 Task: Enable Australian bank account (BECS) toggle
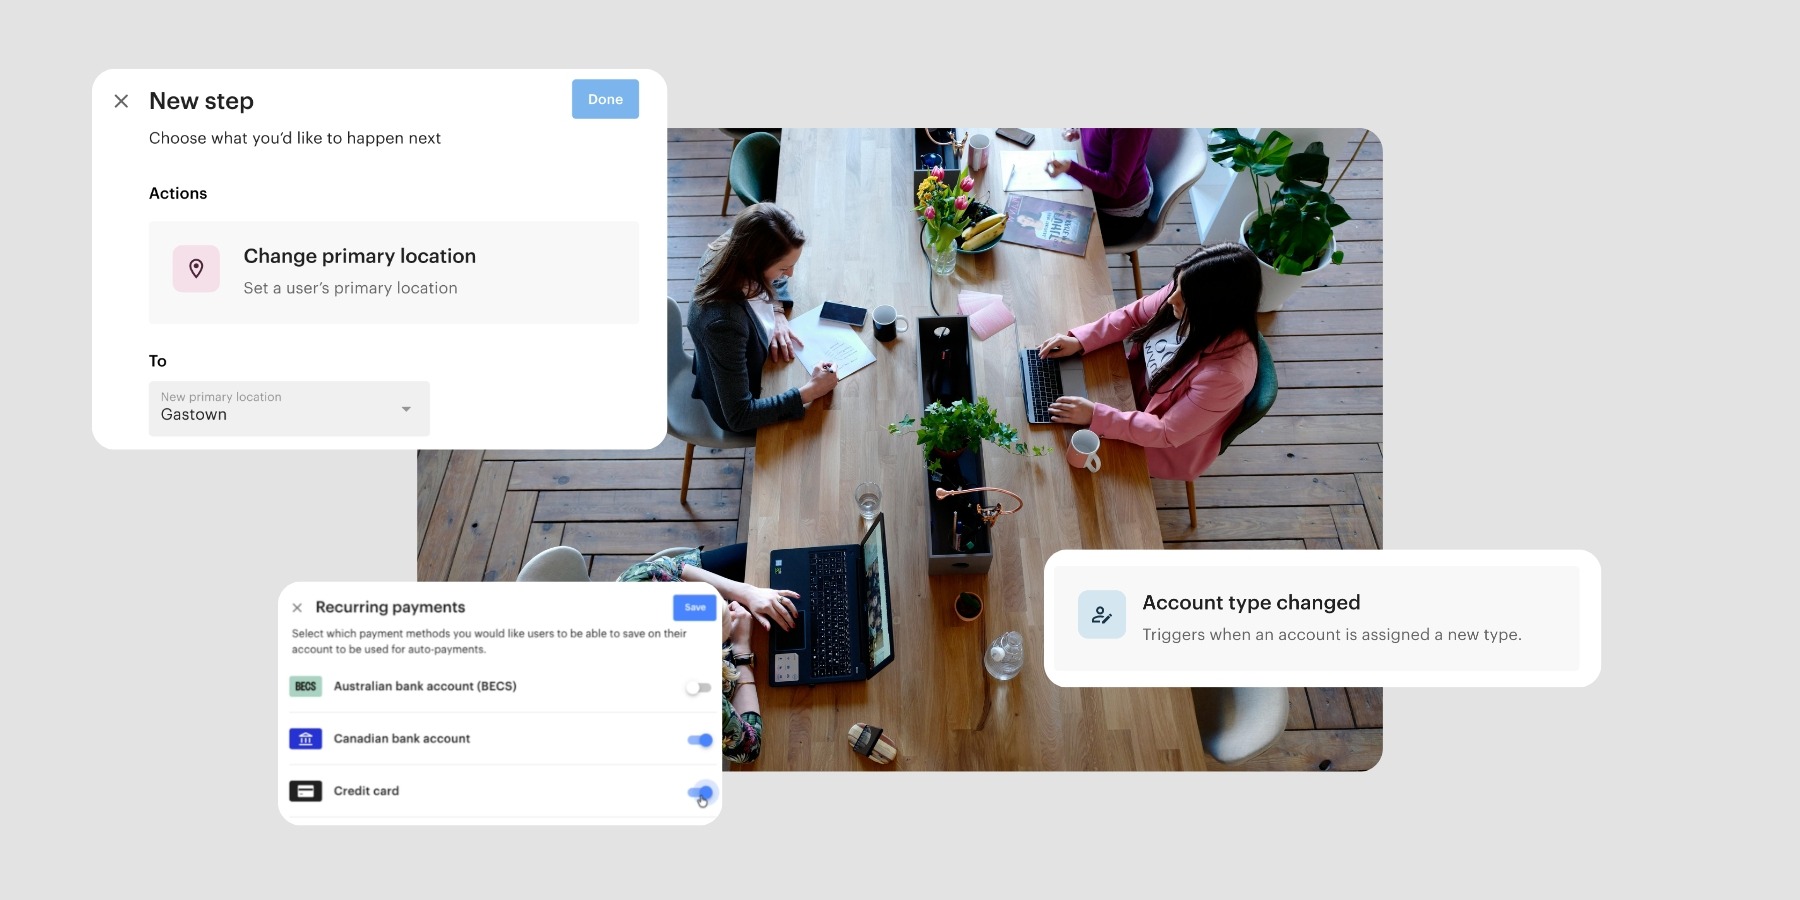pos(698,688)
